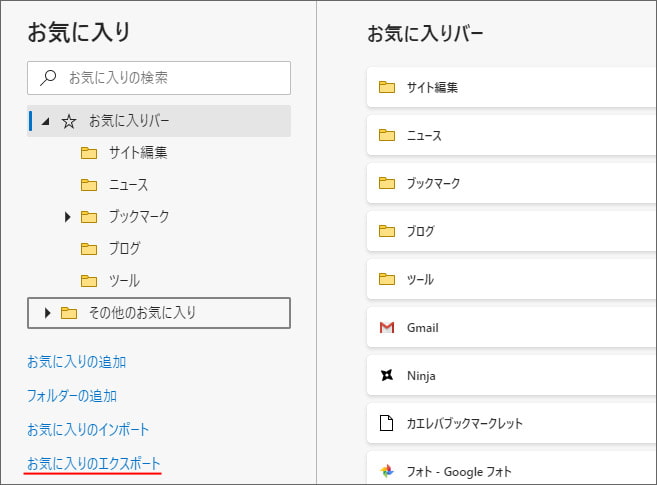
Task: Click the Google Photos pinwheel icon
Action: pos(387,471)
